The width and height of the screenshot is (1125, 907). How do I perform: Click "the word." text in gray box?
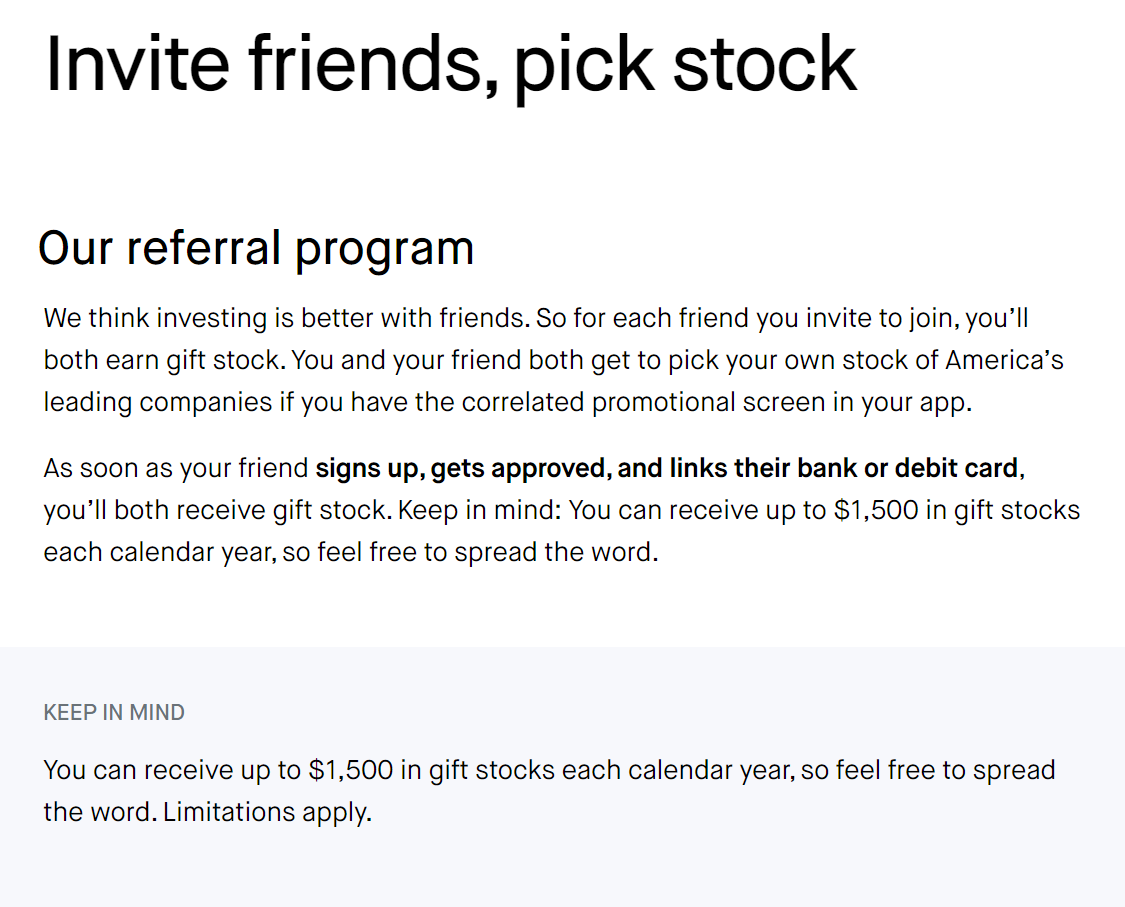[x=100, y=812]
